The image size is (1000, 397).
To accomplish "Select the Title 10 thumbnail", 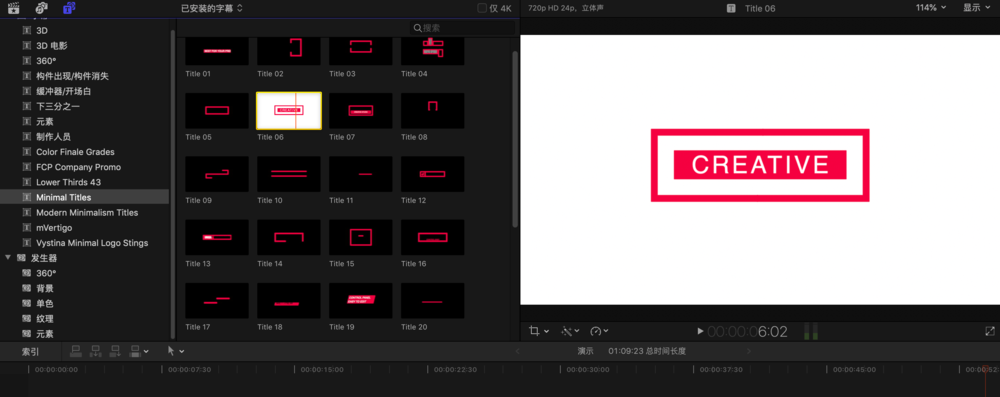I will [x=289, y=174].
